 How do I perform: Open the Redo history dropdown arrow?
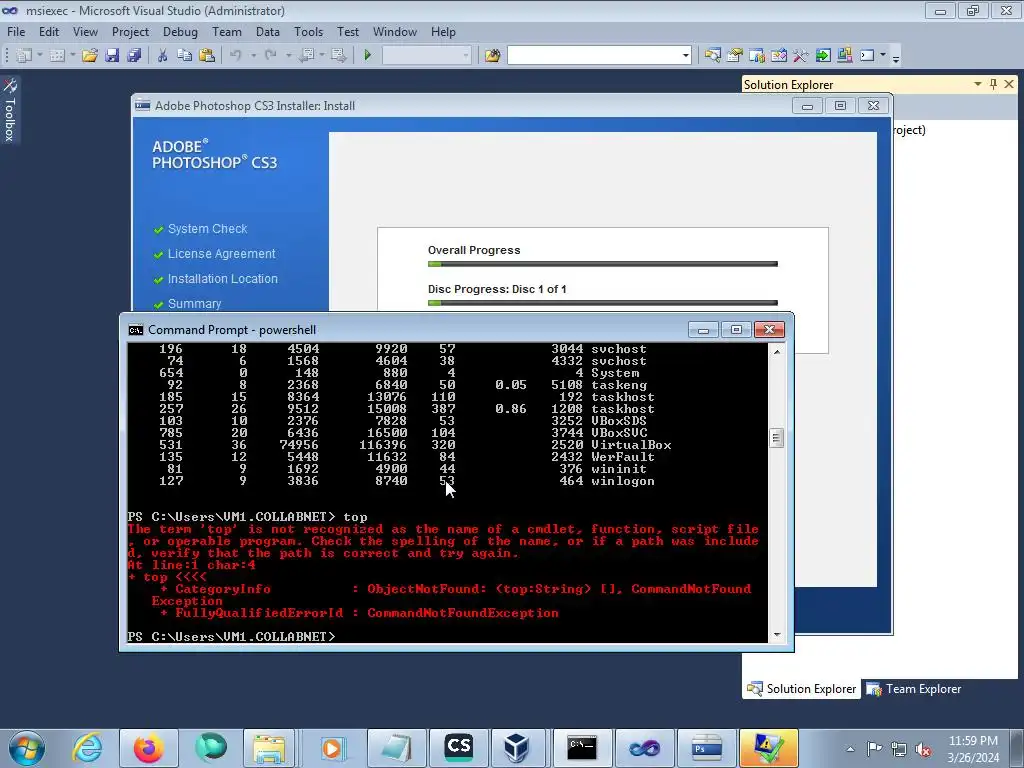289,56
